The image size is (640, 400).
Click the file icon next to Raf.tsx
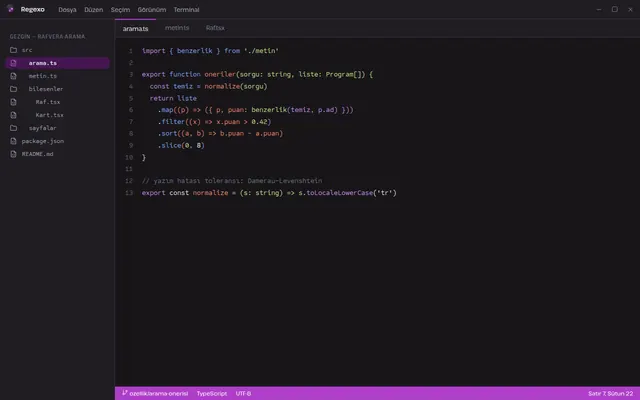(x=13, y=102)
